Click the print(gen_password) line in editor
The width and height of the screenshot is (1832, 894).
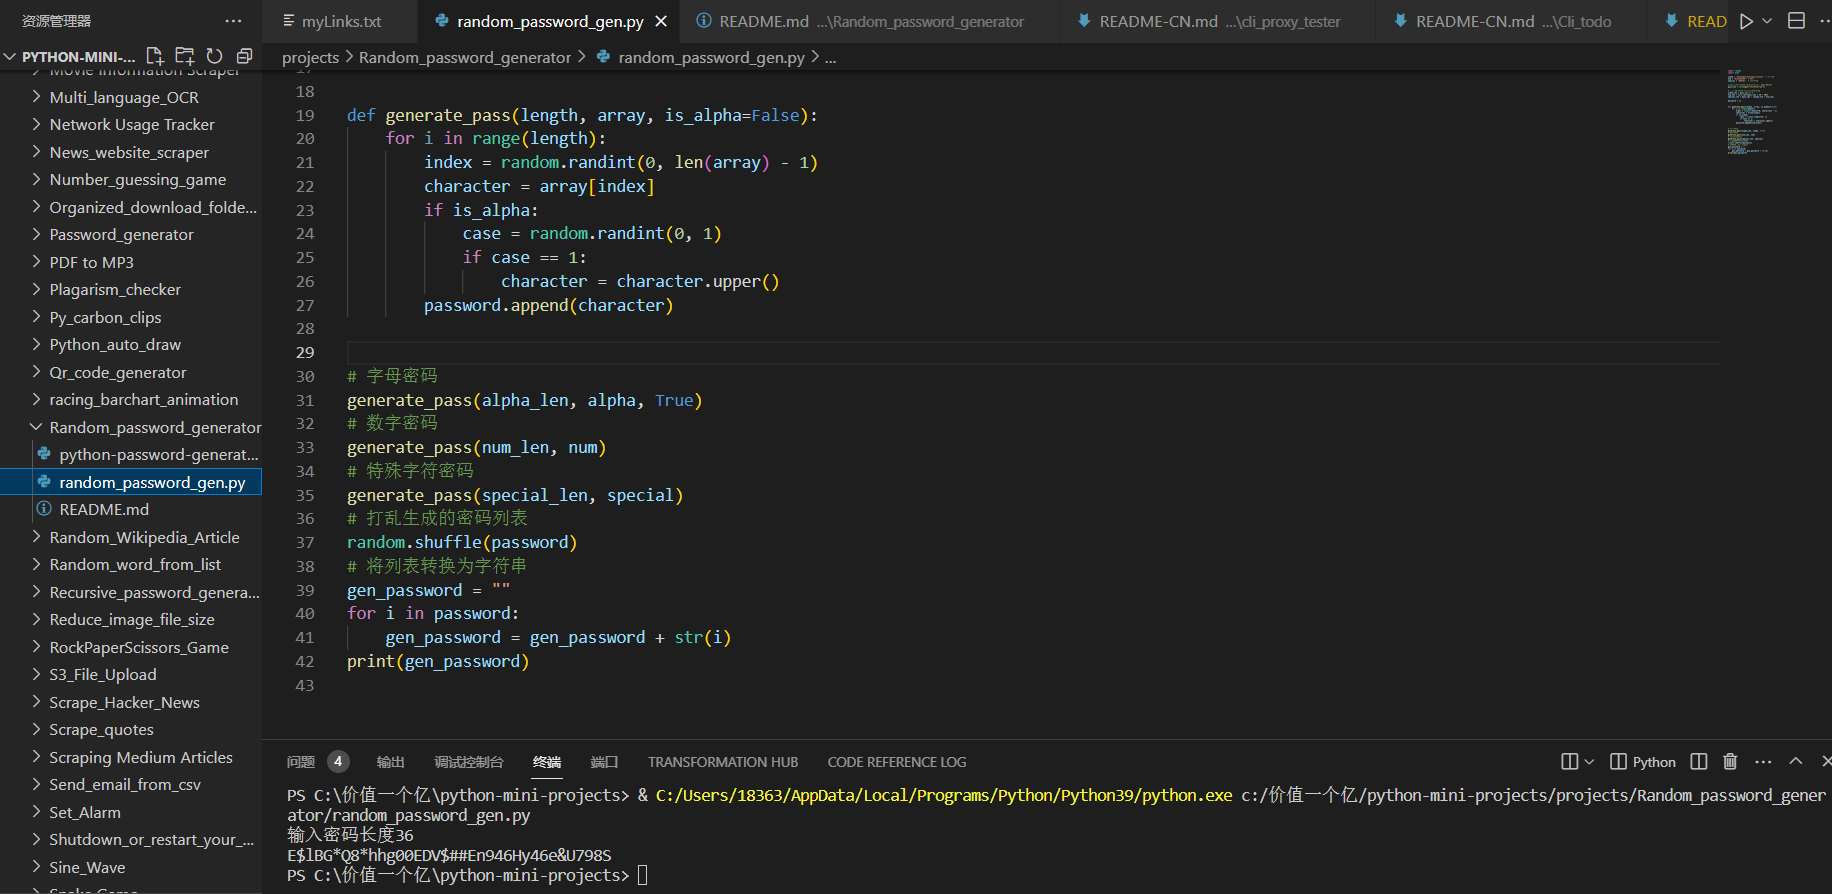[x=438, y=661]
